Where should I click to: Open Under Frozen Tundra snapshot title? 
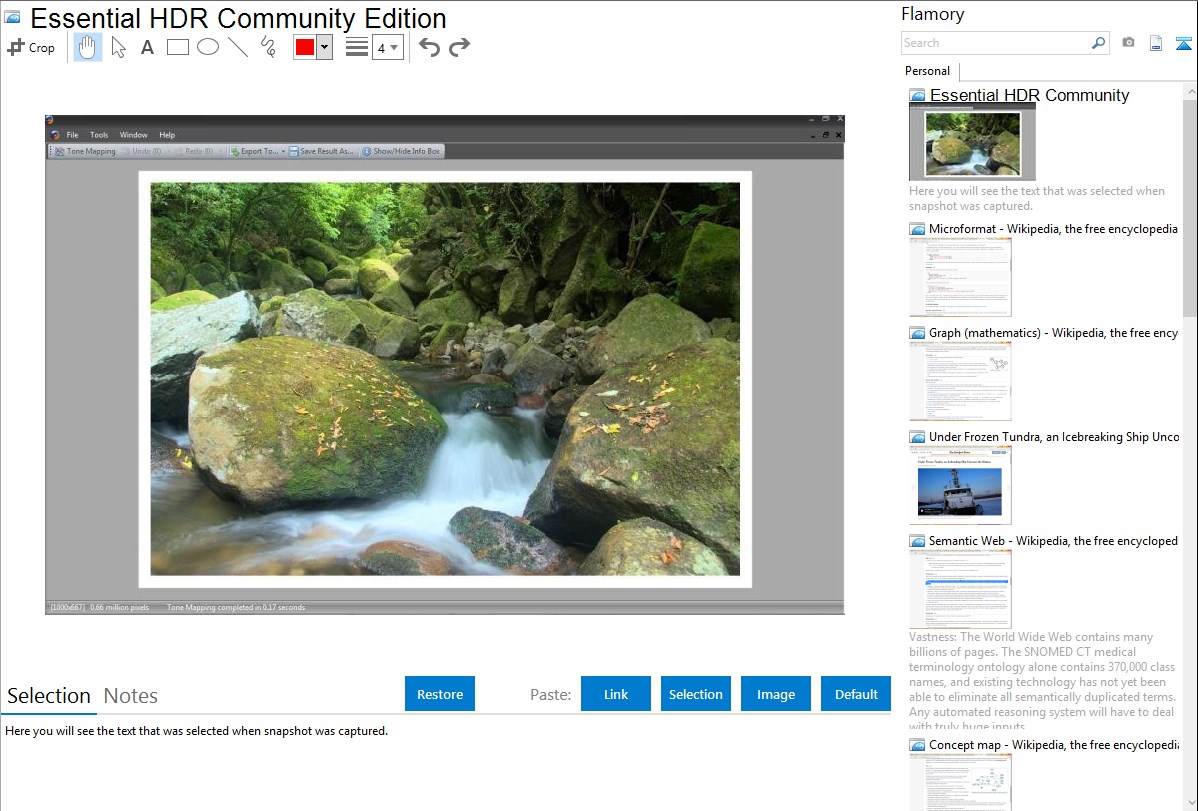tap(1054, 437)
